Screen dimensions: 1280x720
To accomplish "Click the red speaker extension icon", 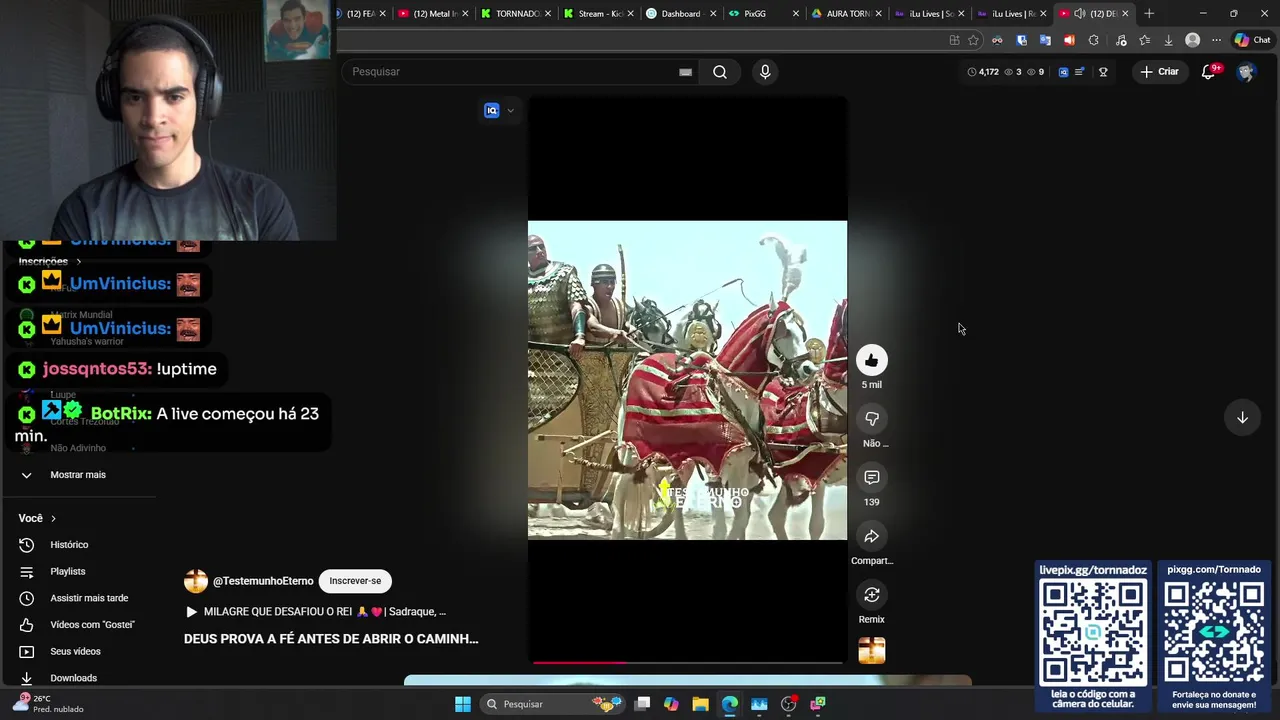I will 1069,40.
